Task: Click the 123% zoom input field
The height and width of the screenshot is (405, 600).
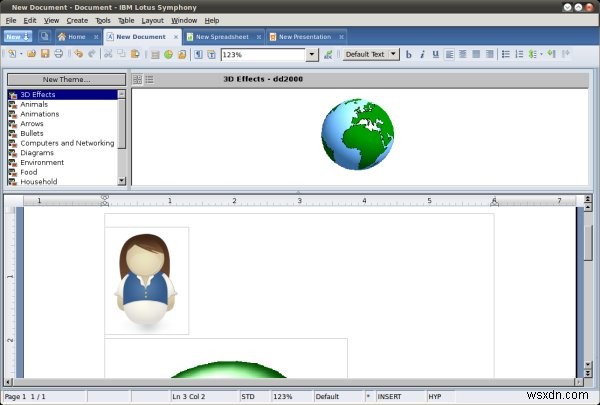Action: tap(263, 55)
